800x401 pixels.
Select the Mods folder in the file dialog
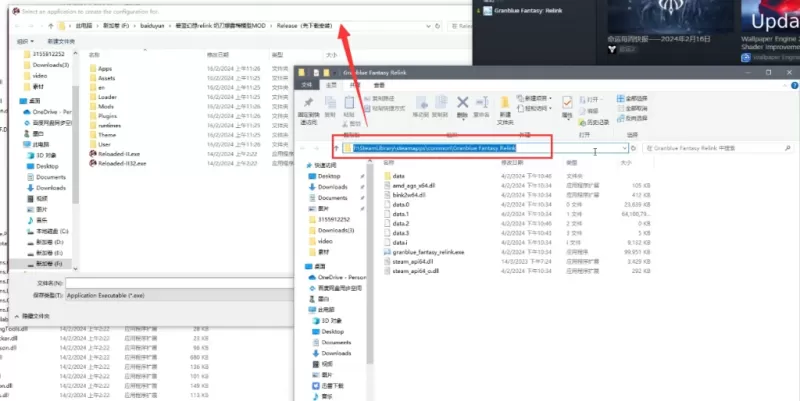[x=106, y=107]
